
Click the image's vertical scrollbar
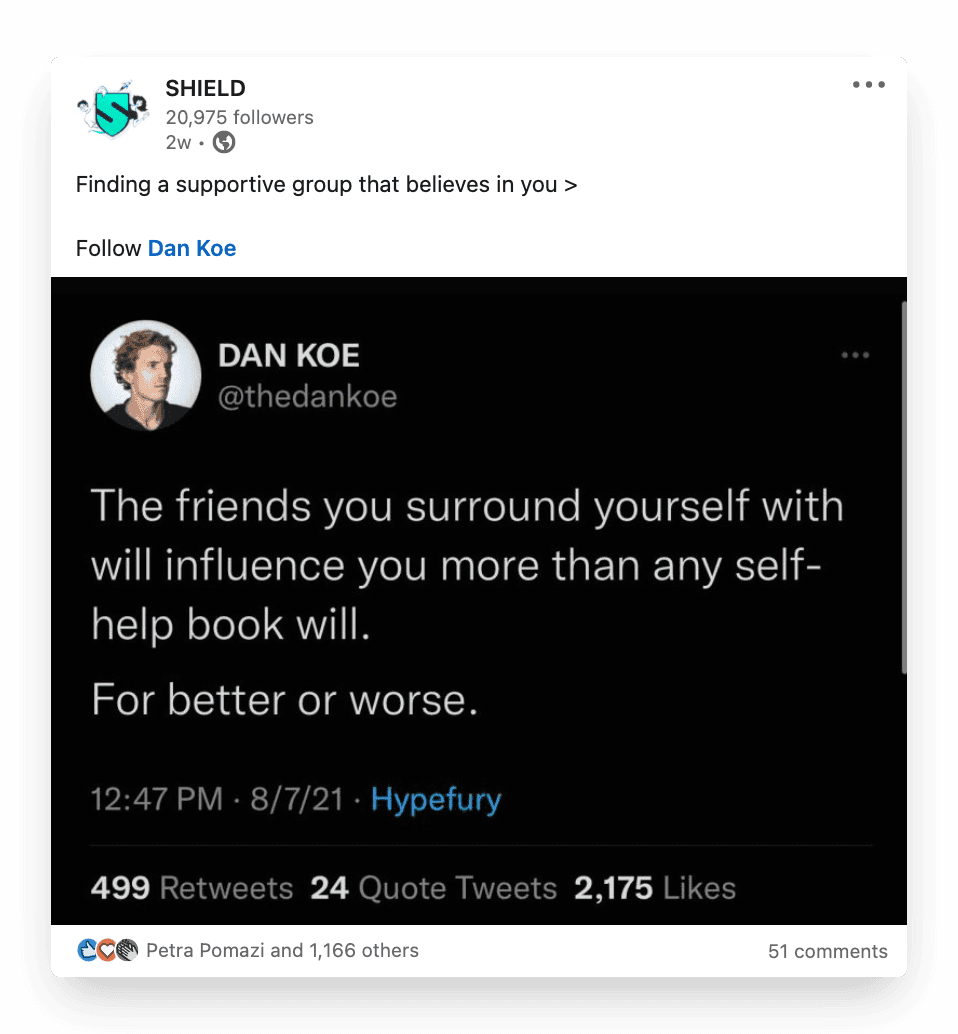(903, 487)
